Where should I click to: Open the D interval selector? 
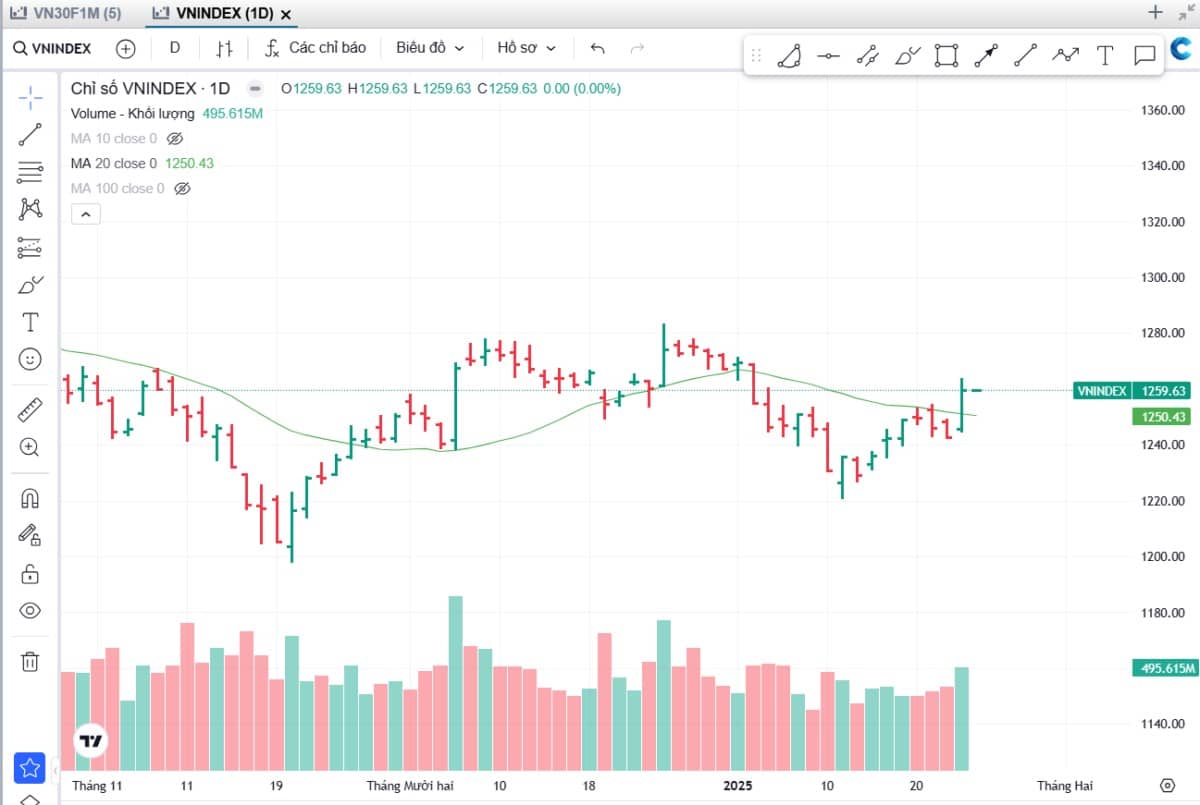click(x=175, y=48)
